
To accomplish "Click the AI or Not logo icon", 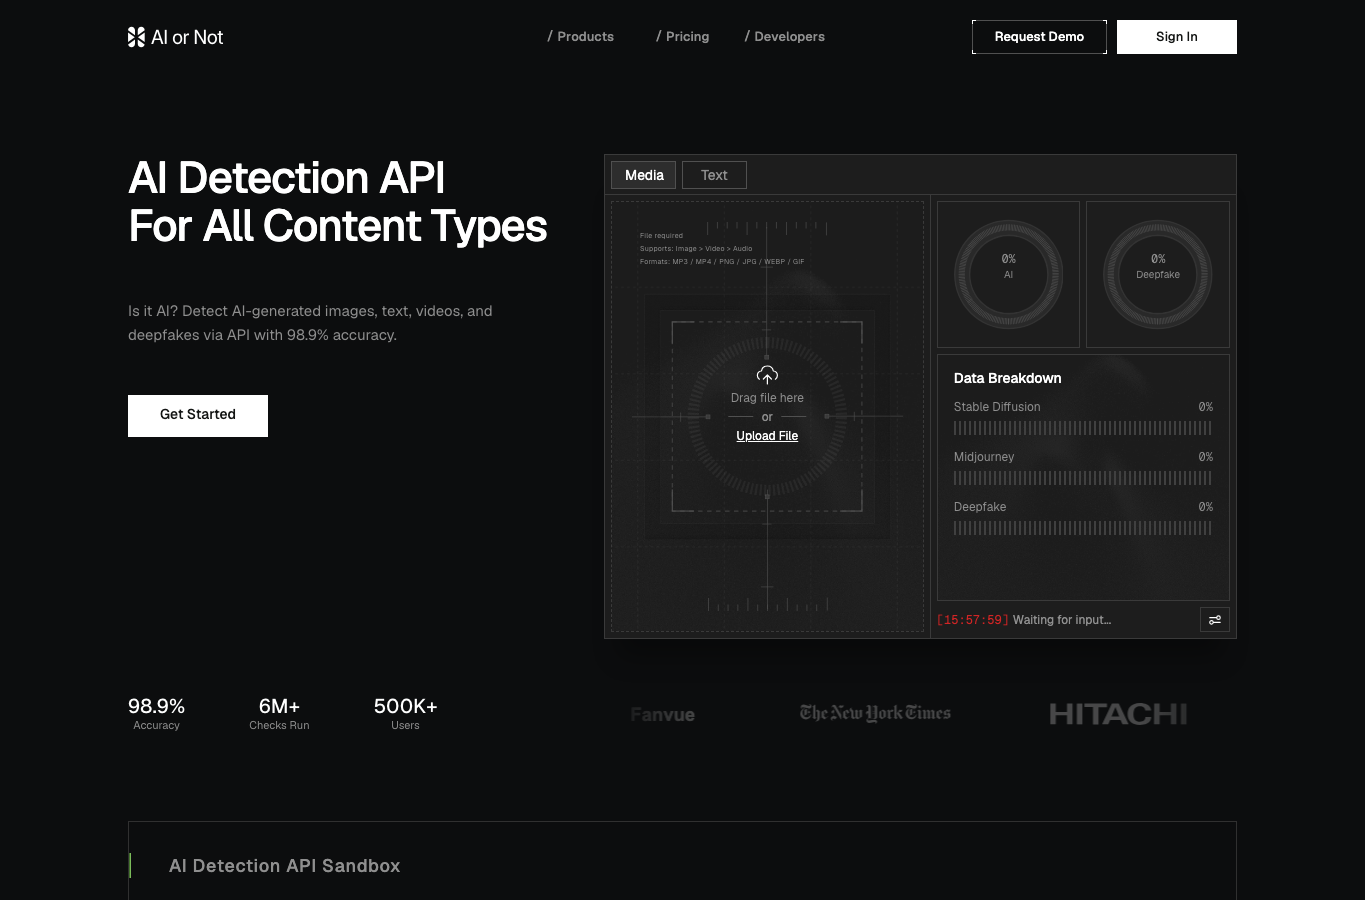I will tap(136, 37).
